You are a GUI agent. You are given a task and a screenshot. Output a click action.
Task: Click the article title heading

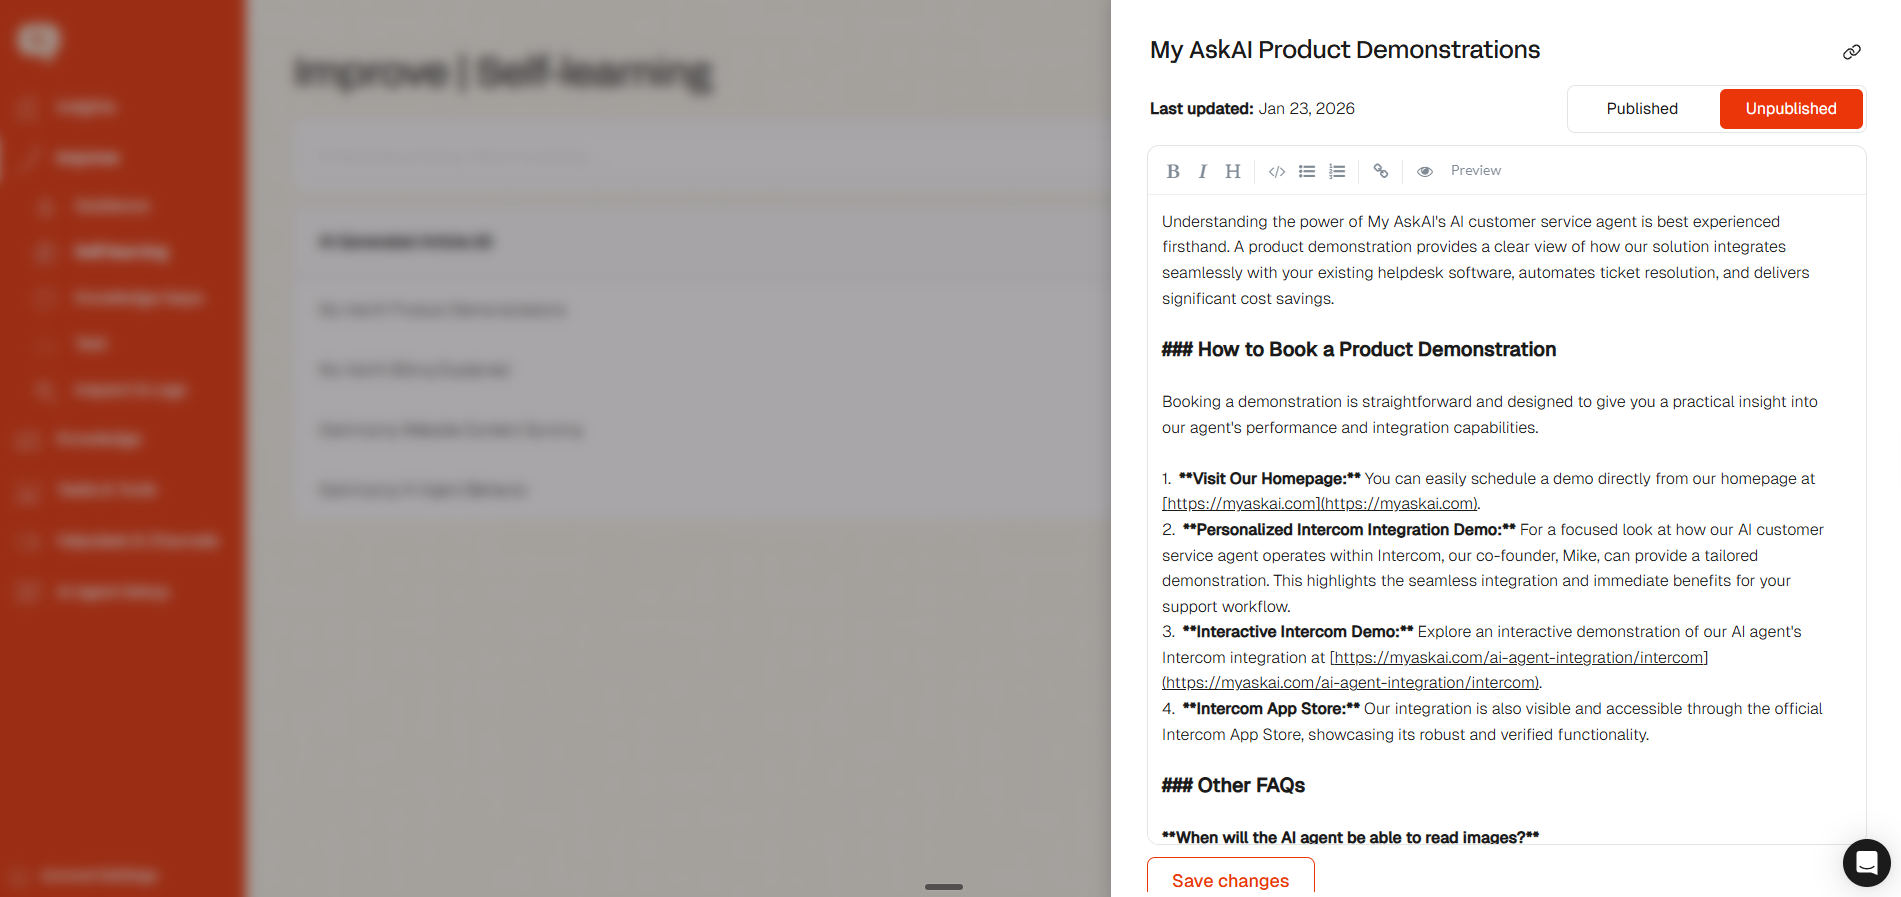(x=1345, y=50)
